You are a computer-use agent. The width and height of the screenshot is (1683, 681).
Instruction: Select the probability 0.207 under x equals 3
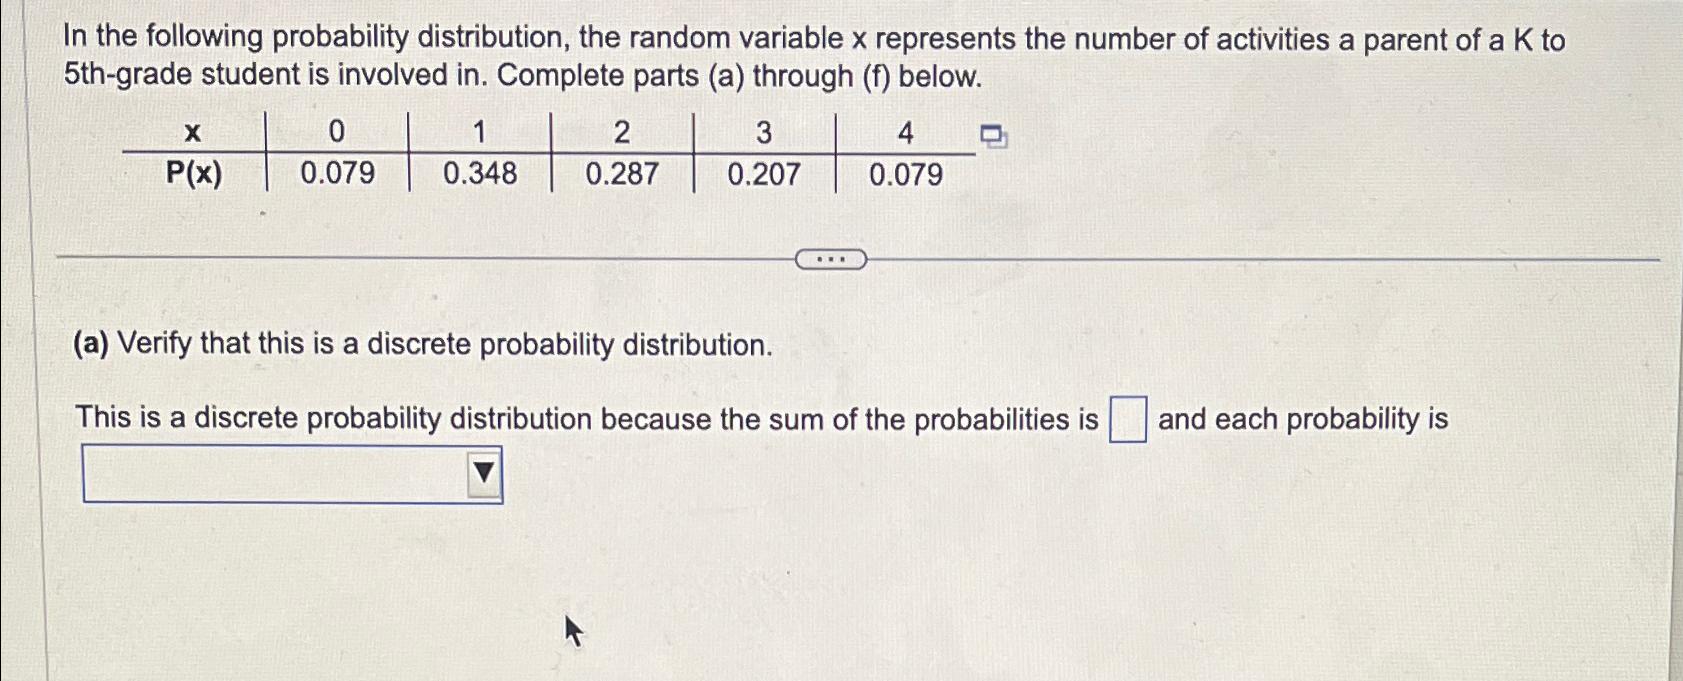pos(764,176)
